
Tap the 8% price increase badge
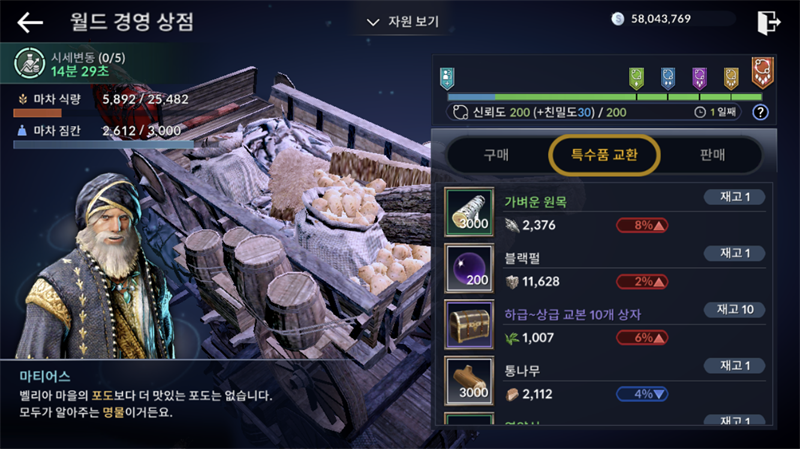642,225
